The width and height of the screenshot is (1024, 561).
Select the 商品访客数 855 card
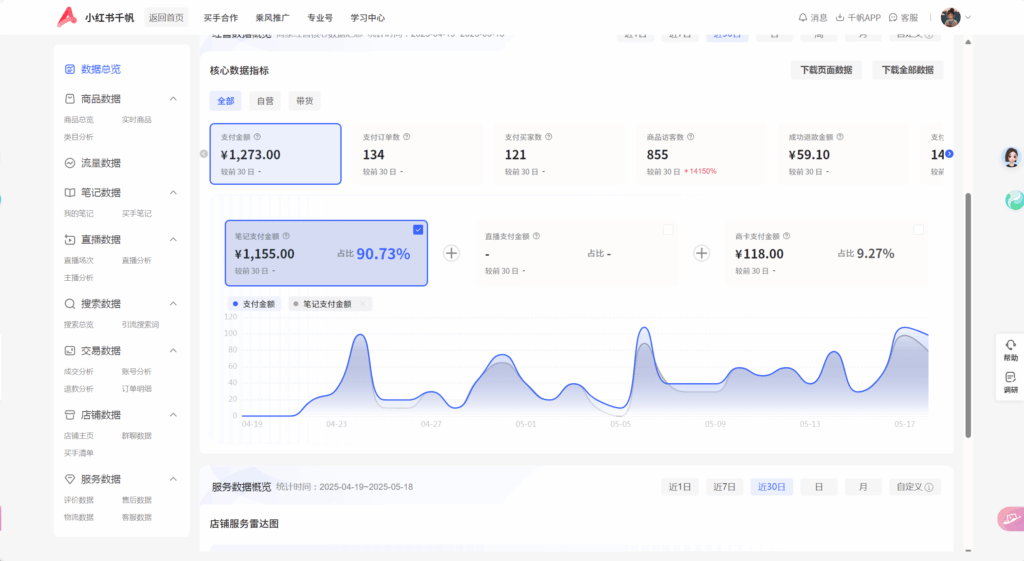coord(701,154)
